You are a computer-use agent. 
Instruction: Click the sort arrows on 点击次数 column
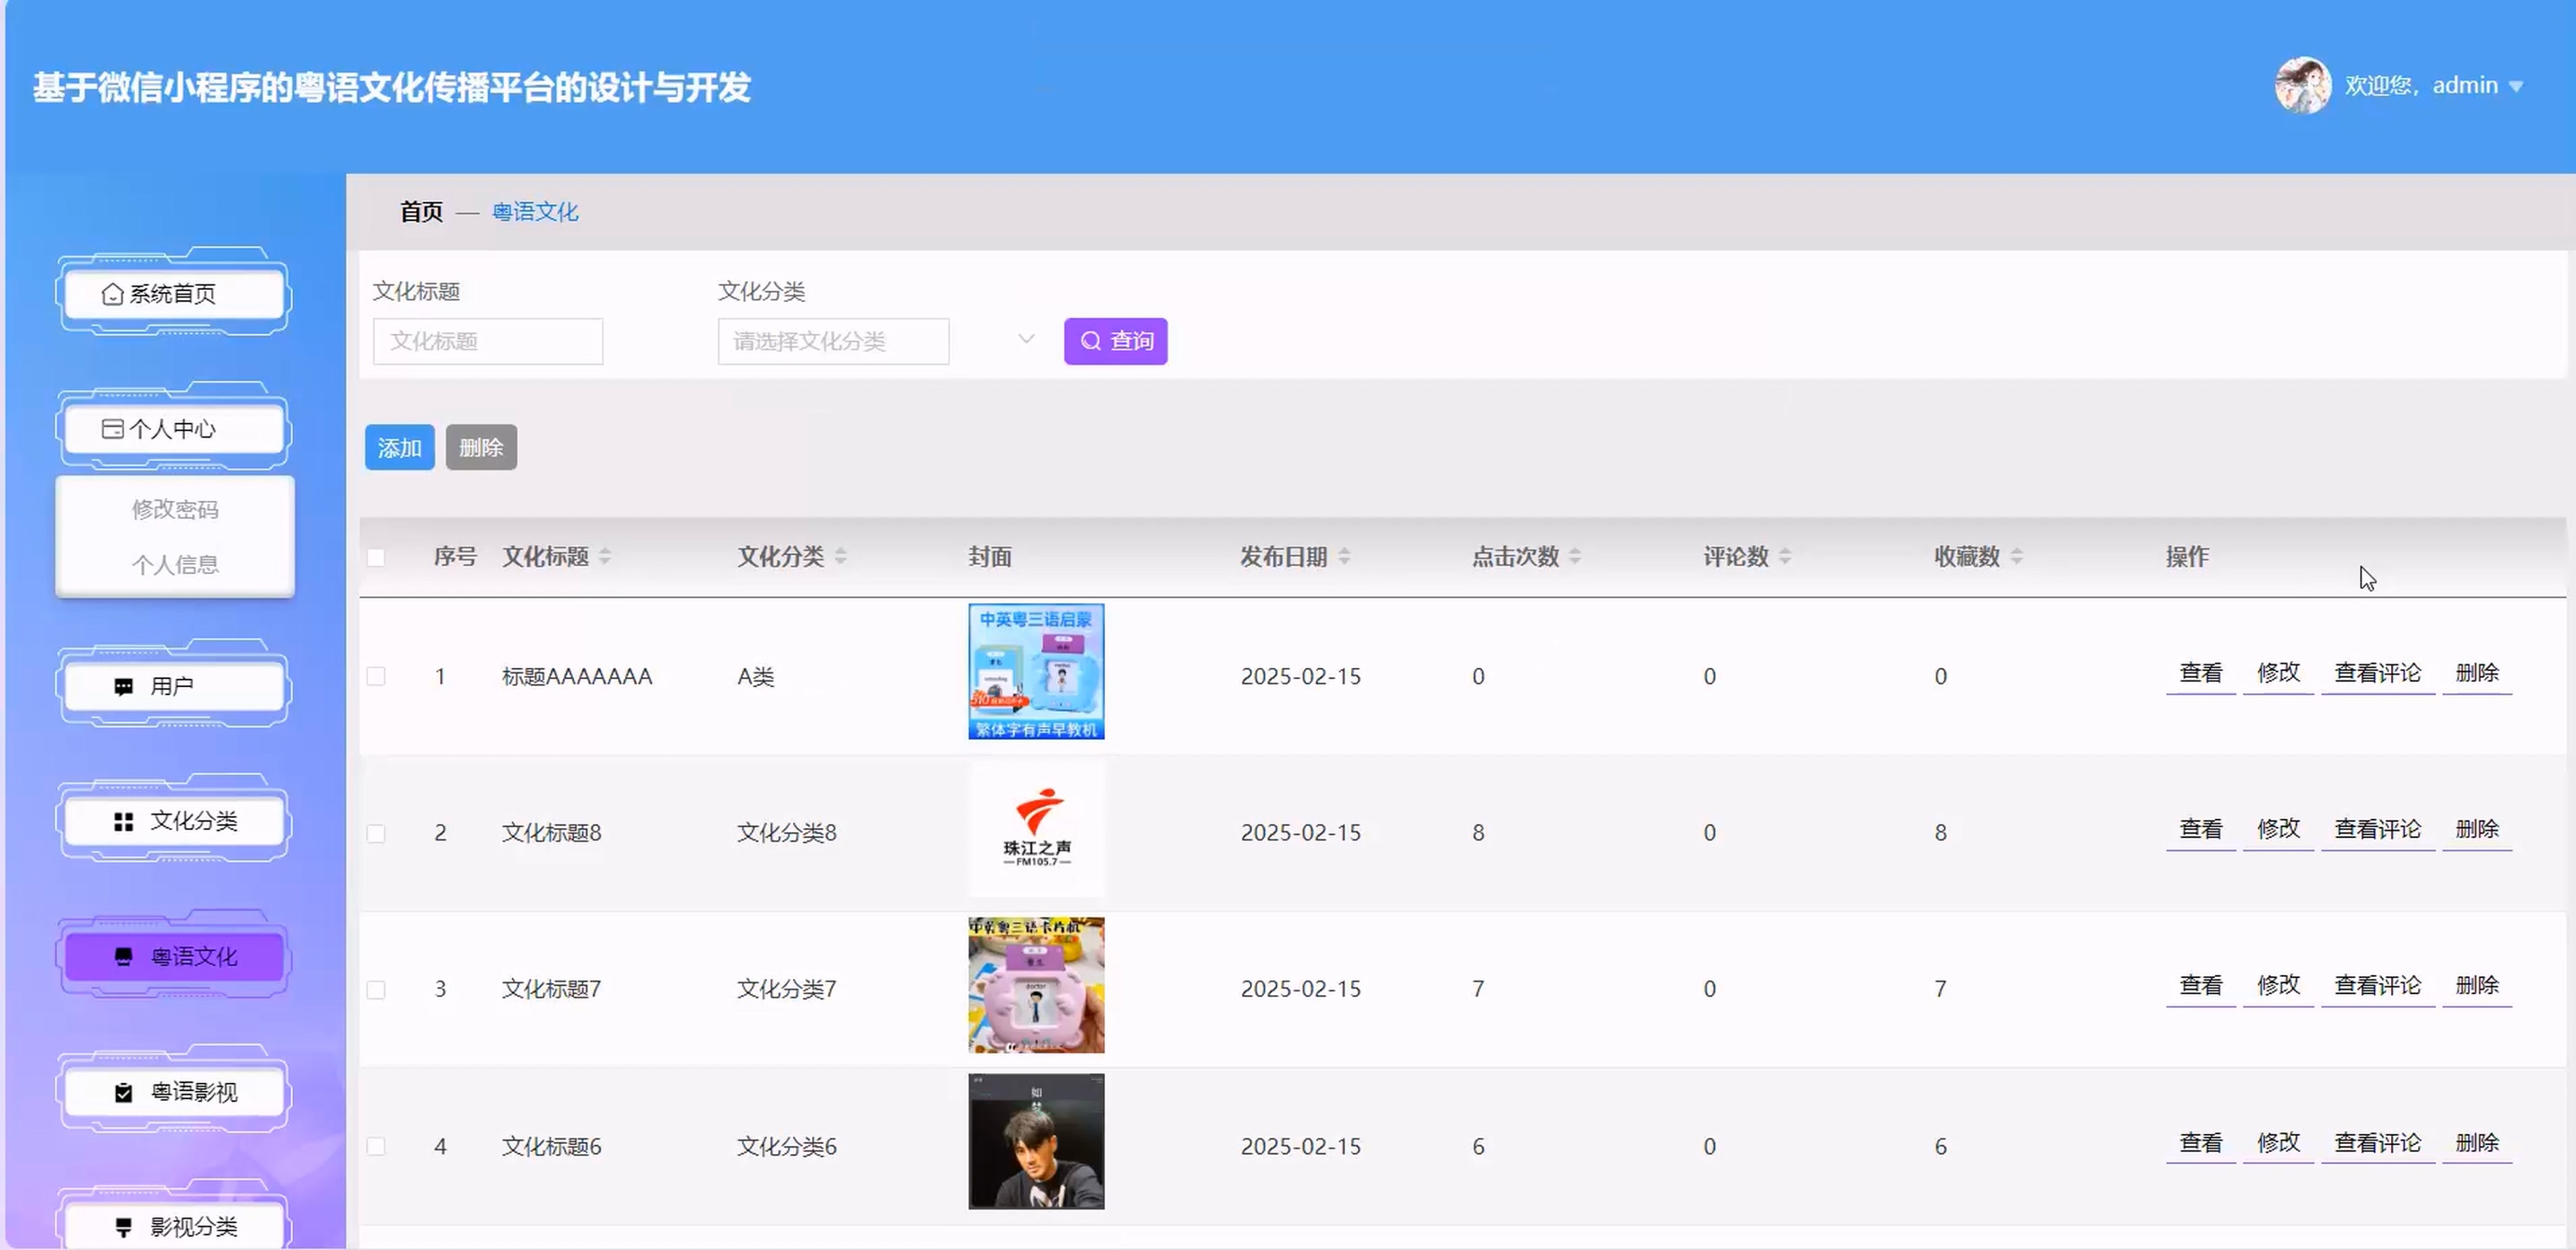[x=1575, y=557]
